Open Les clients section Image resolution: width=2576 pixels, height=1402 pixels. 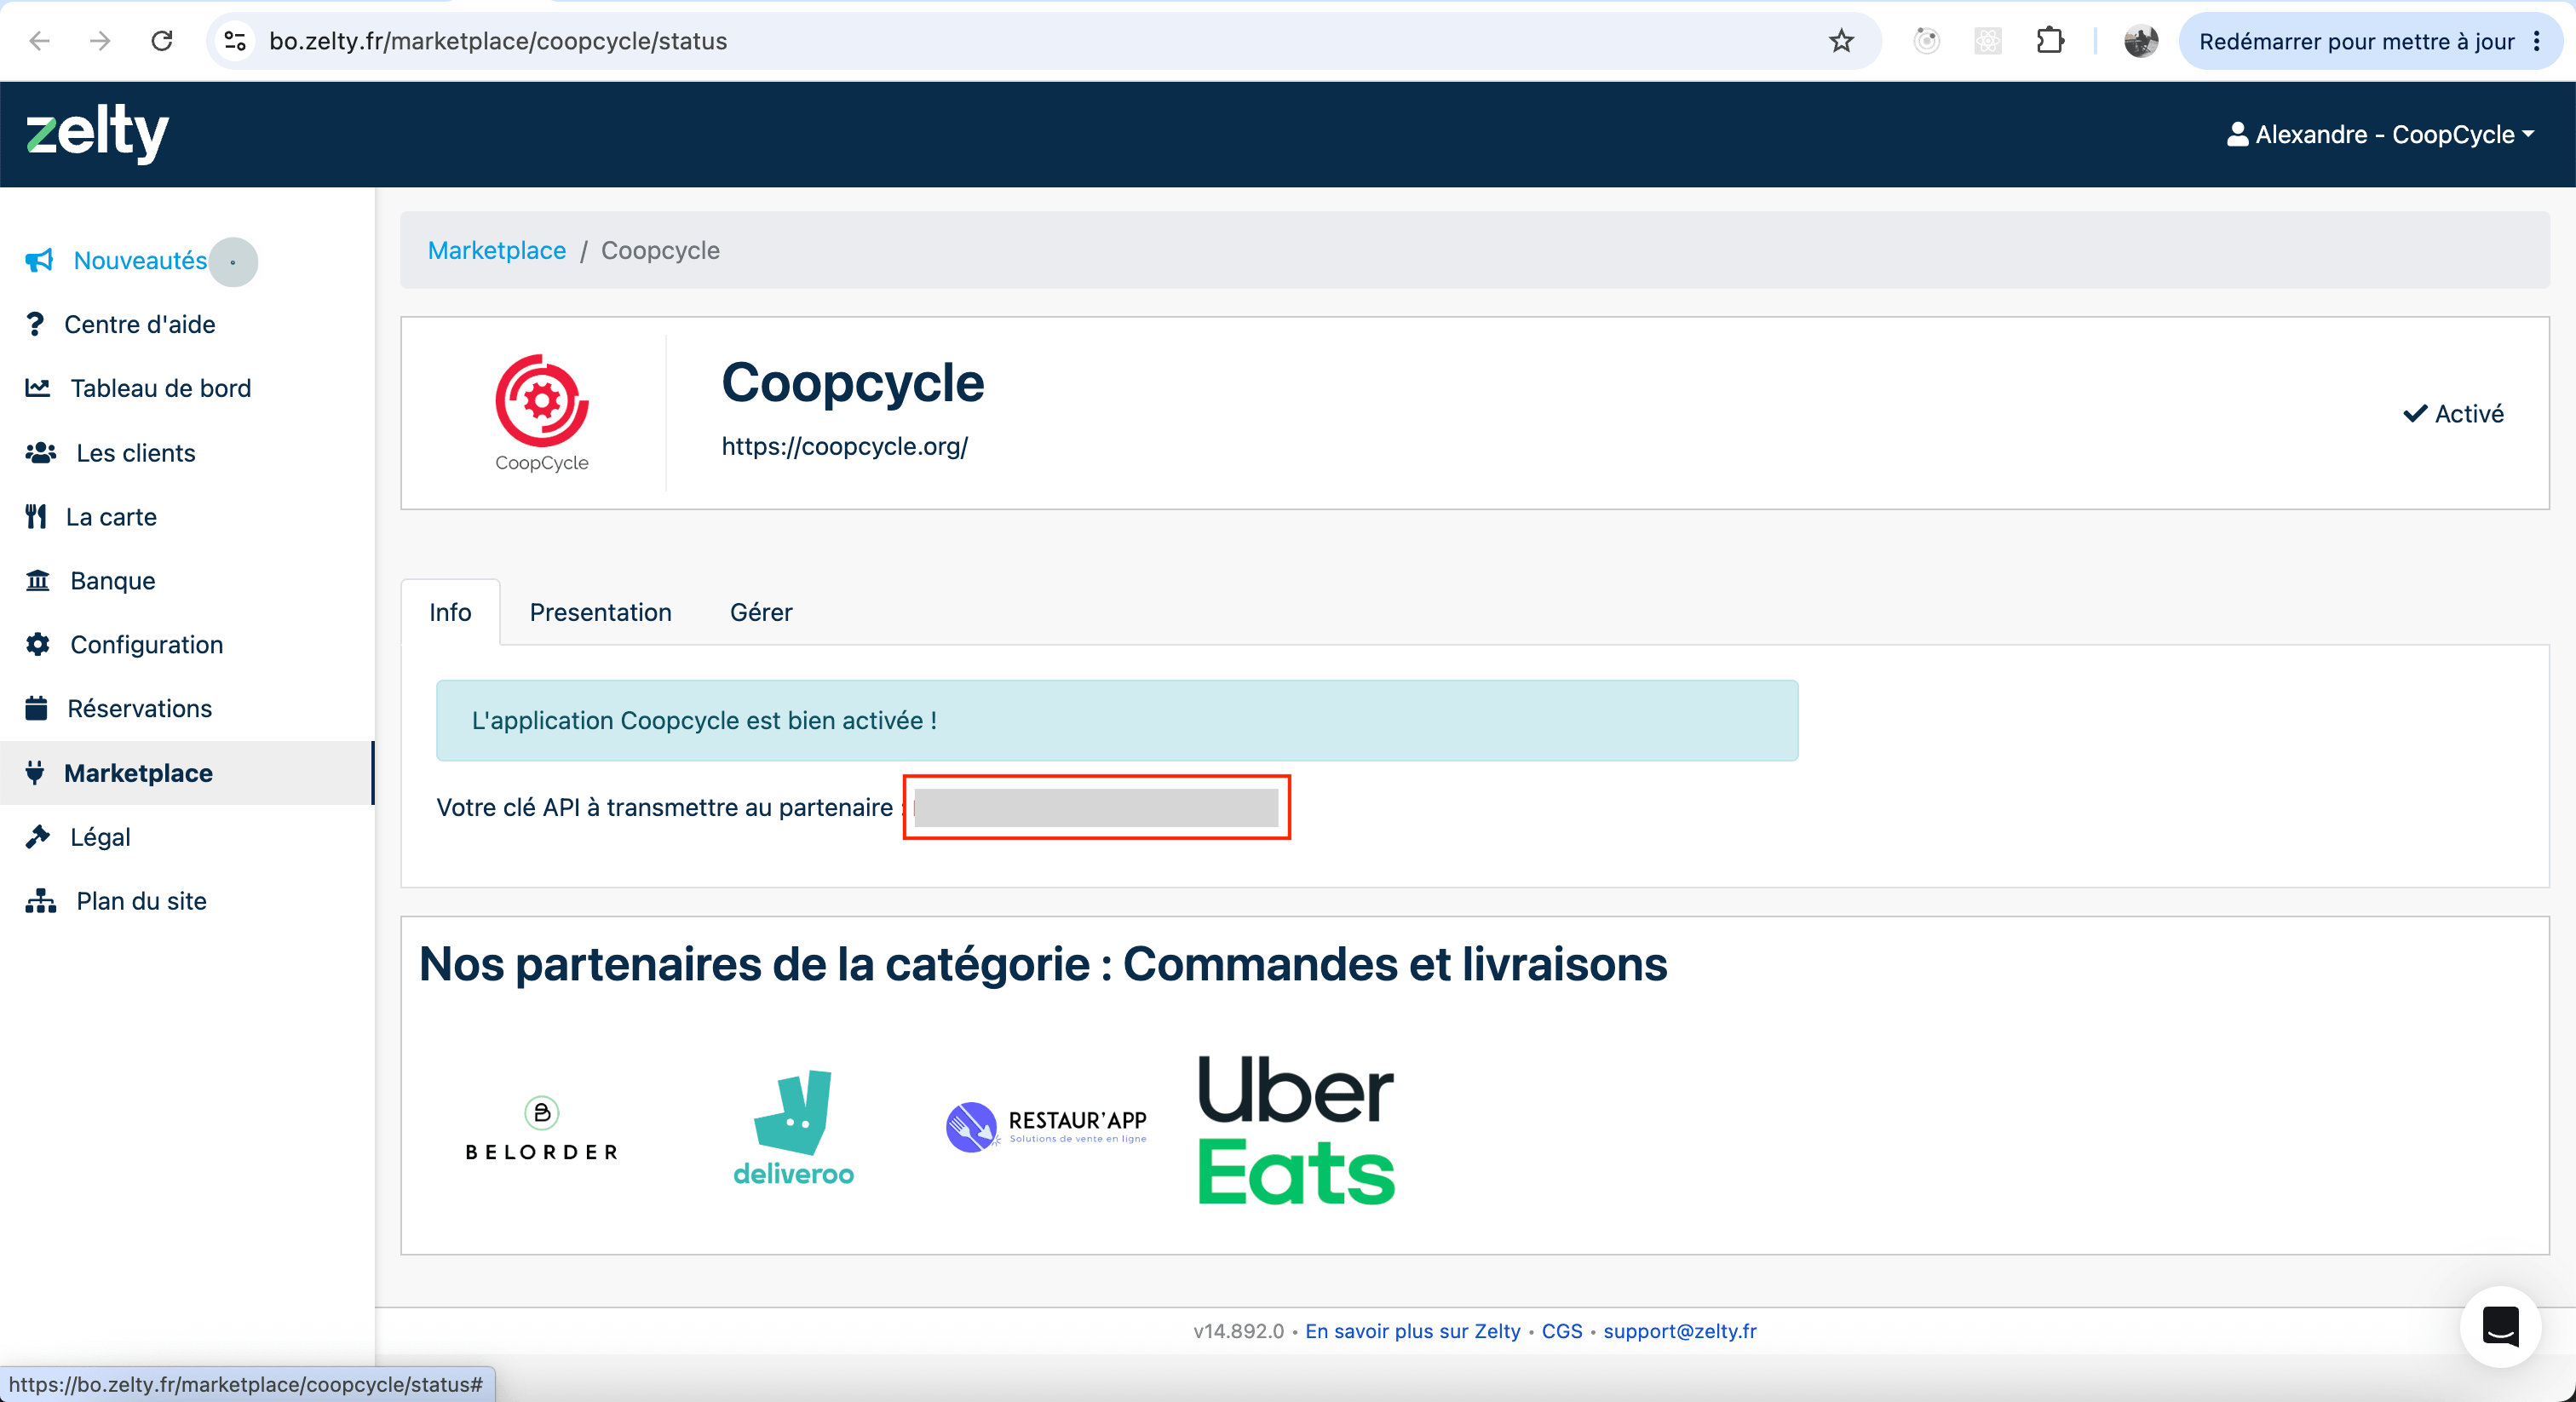click(136, 453)
